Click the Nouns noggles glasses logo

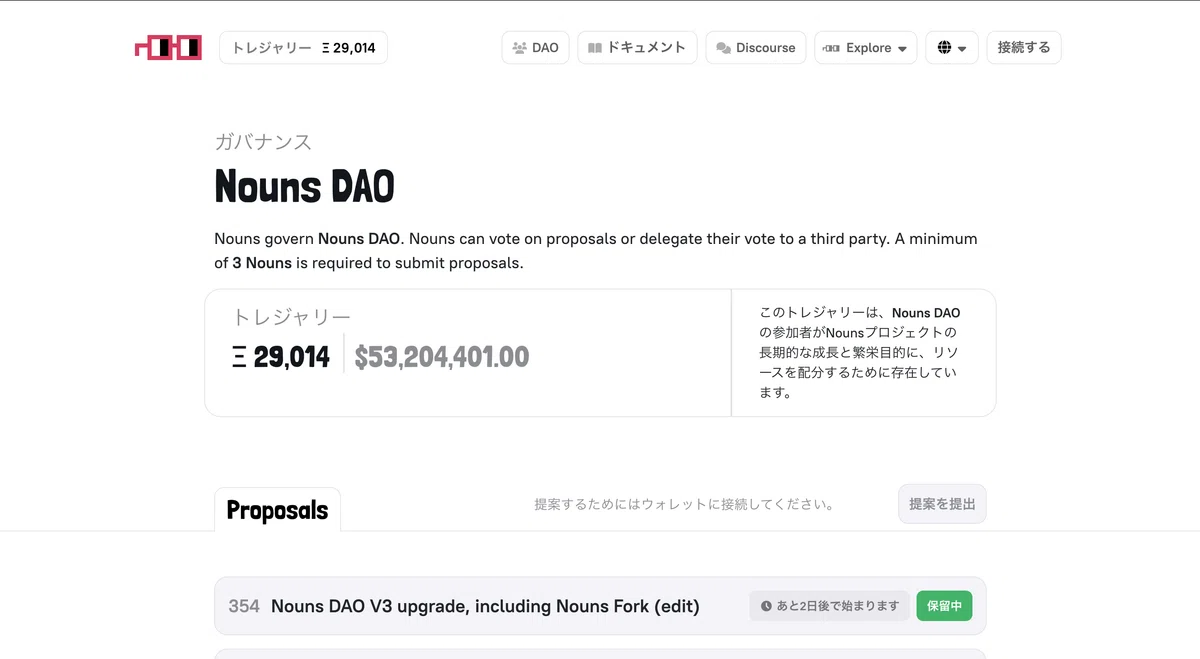click(168, 47)
